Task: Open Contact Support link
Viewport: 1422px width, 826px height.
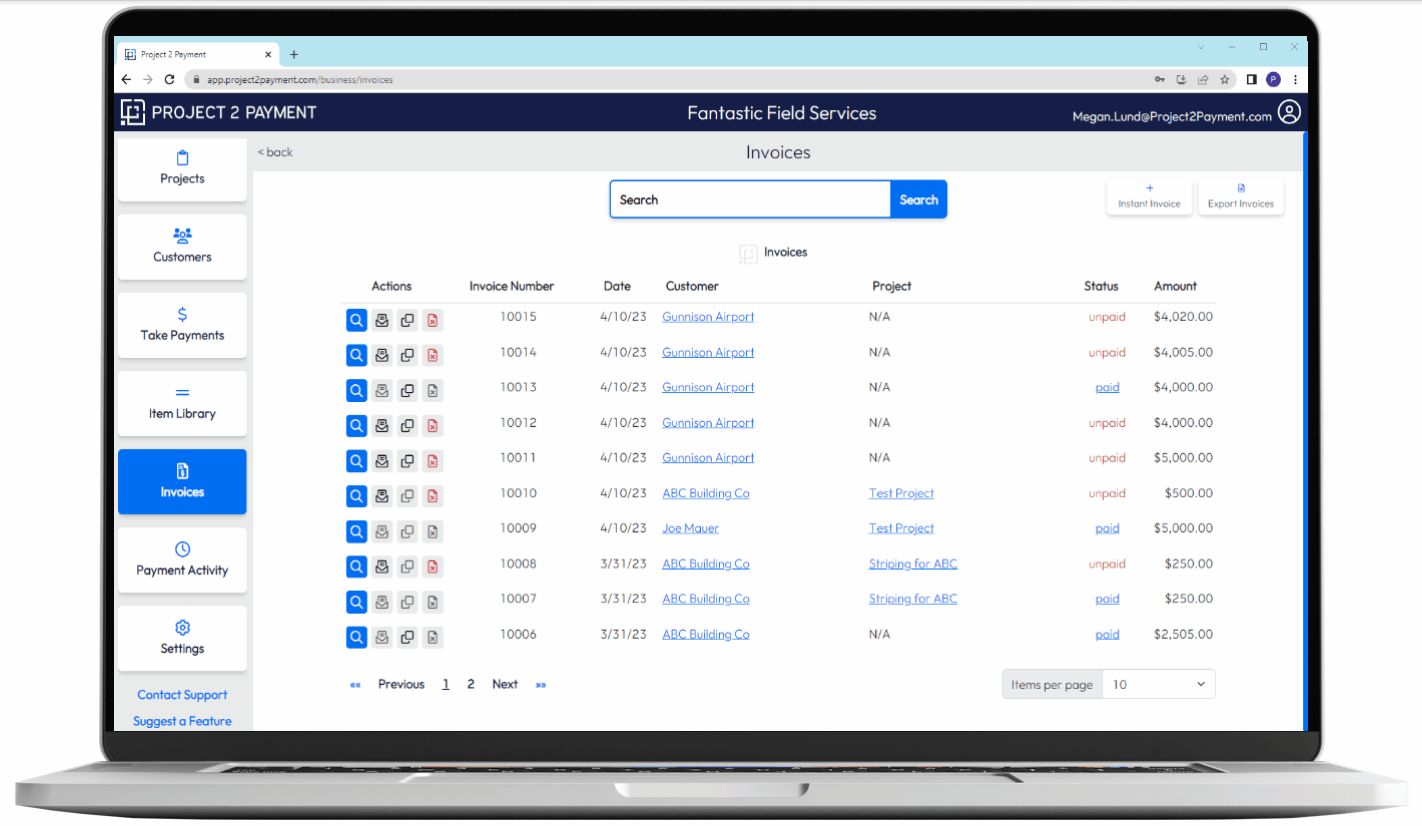Action: coord(182,695)
